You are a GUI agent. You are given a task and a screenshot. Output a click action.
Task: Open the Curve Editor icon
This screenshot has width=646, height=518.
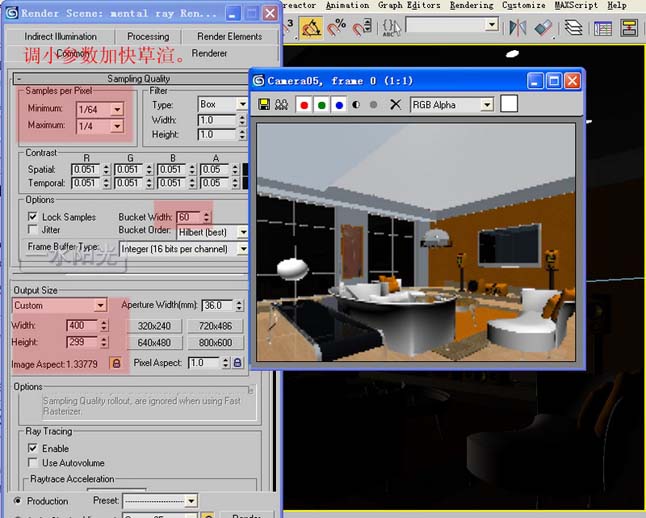point(603,29)
